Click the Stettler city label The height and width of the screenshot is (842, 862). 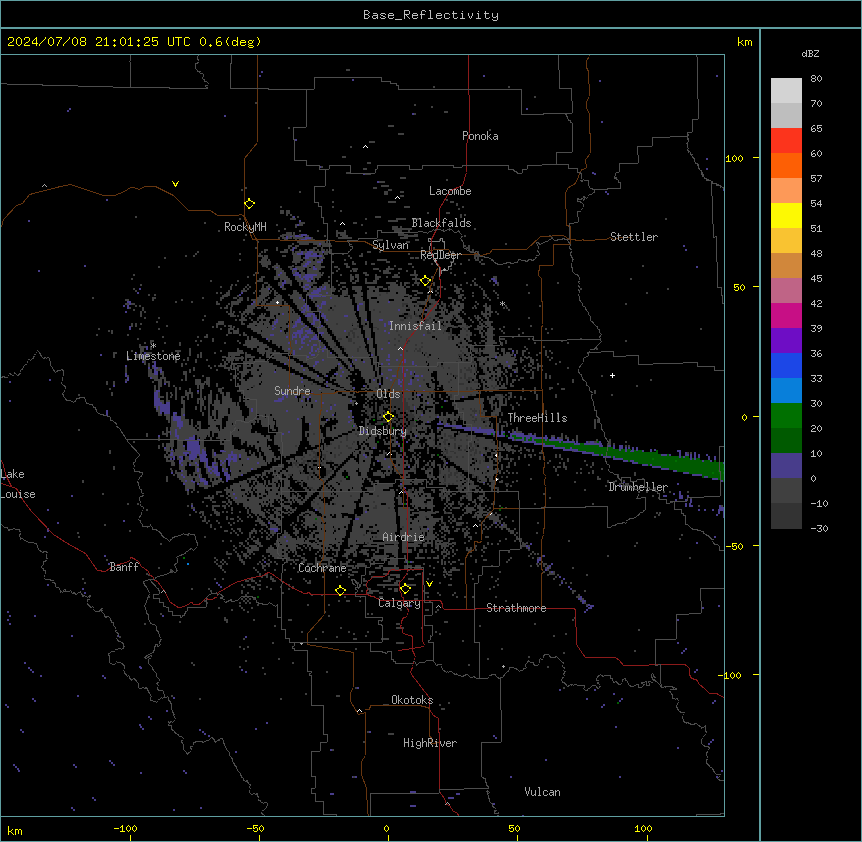tap(634, 237)
